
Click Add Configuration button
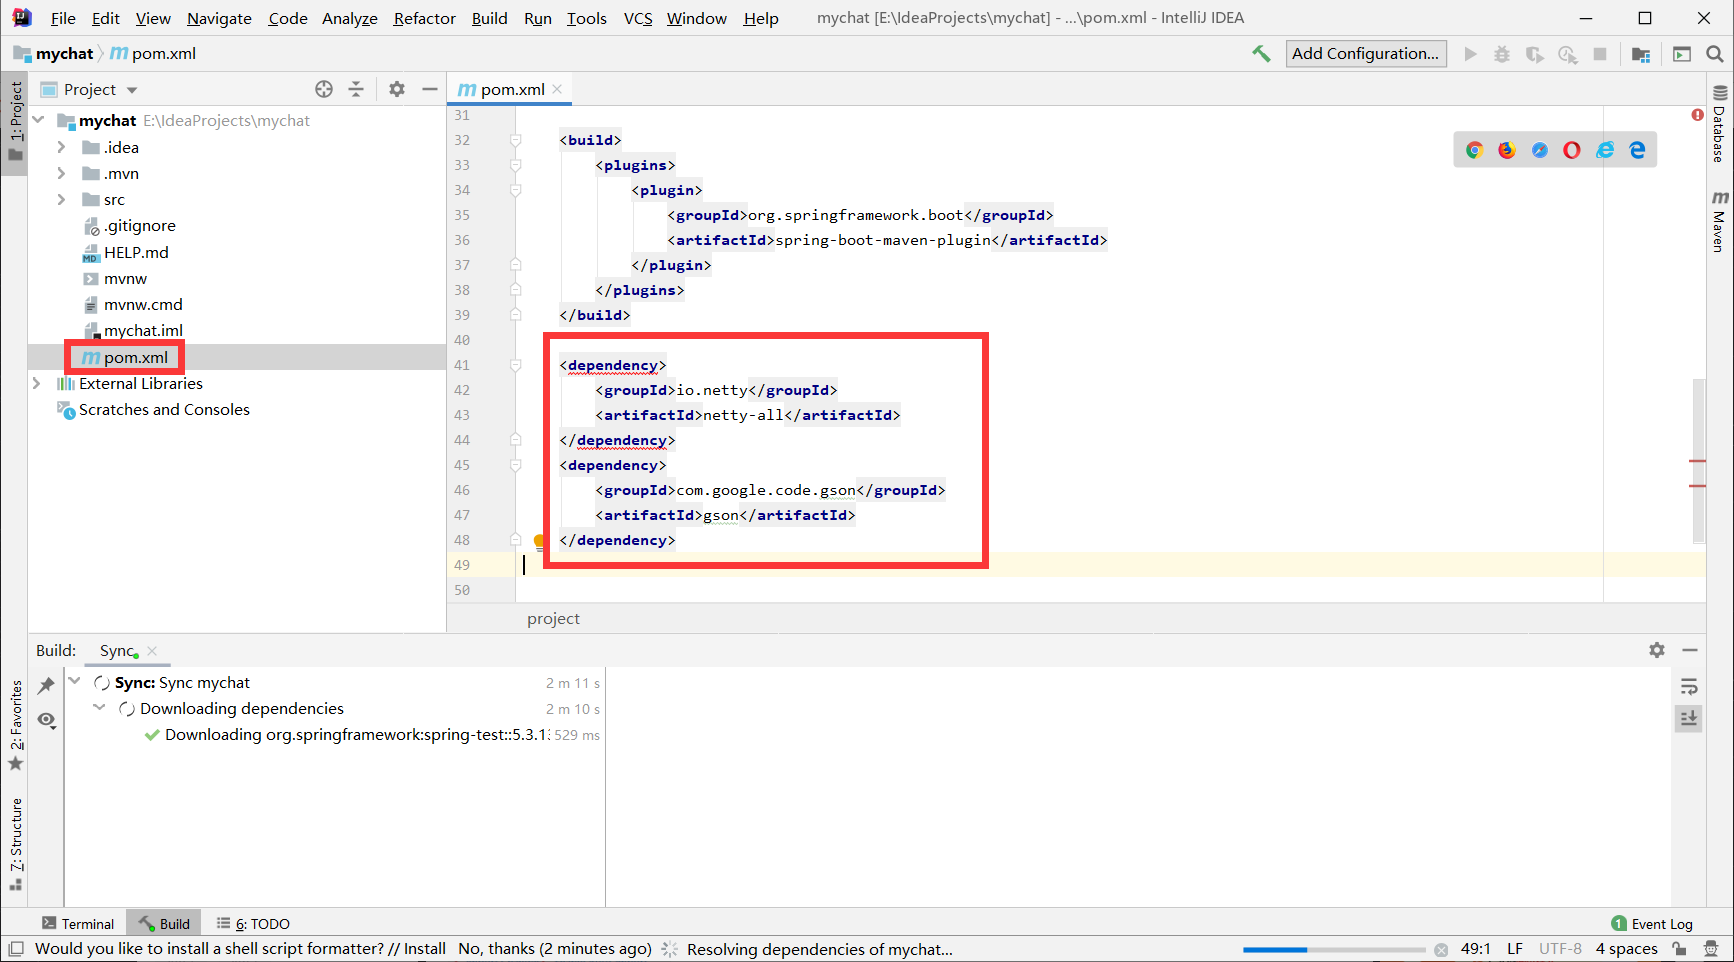[x=1365, y=54]
